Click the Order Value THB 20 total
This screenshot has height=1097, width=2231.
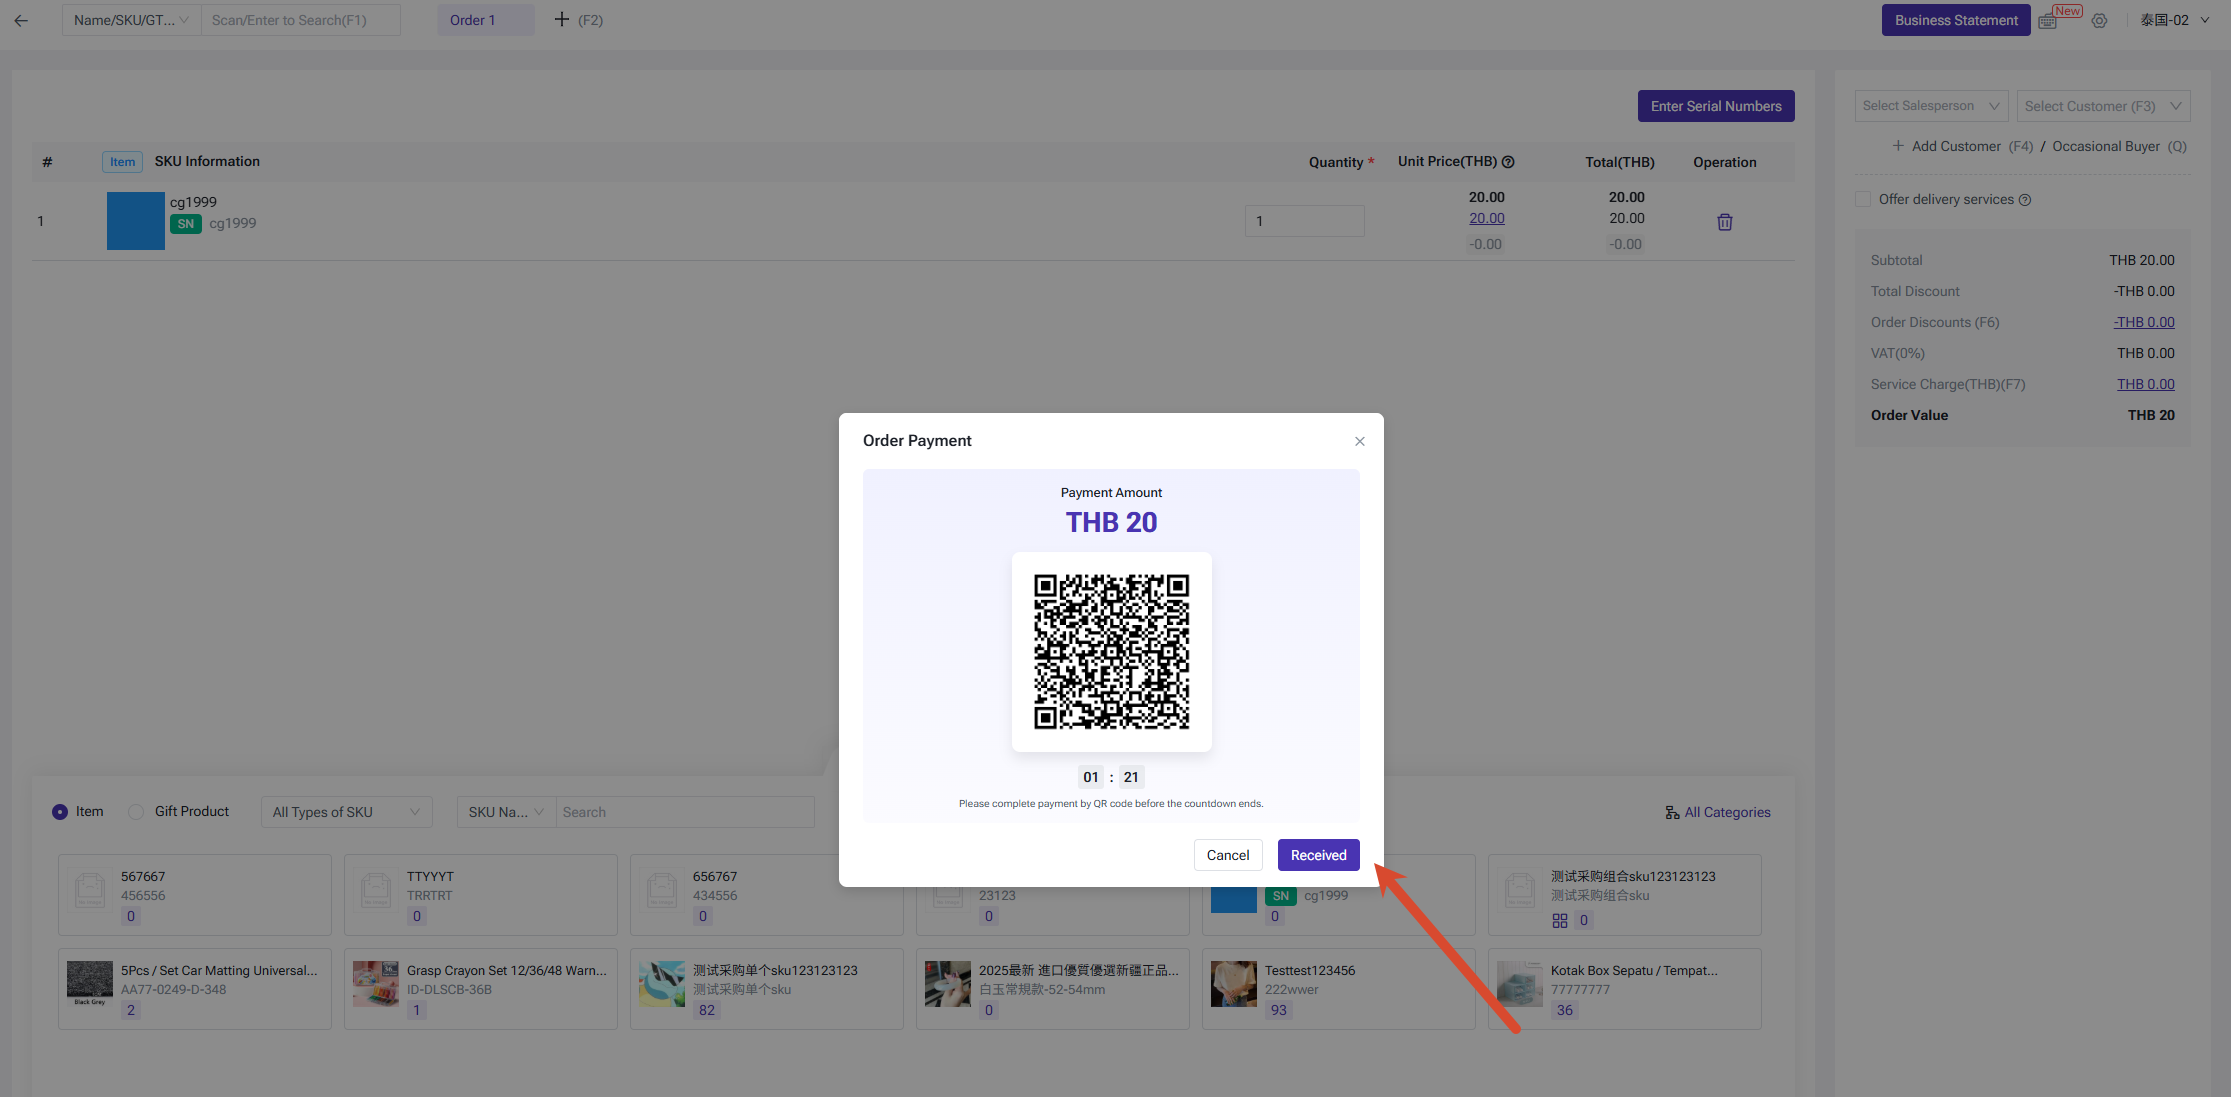[2151, 415]
